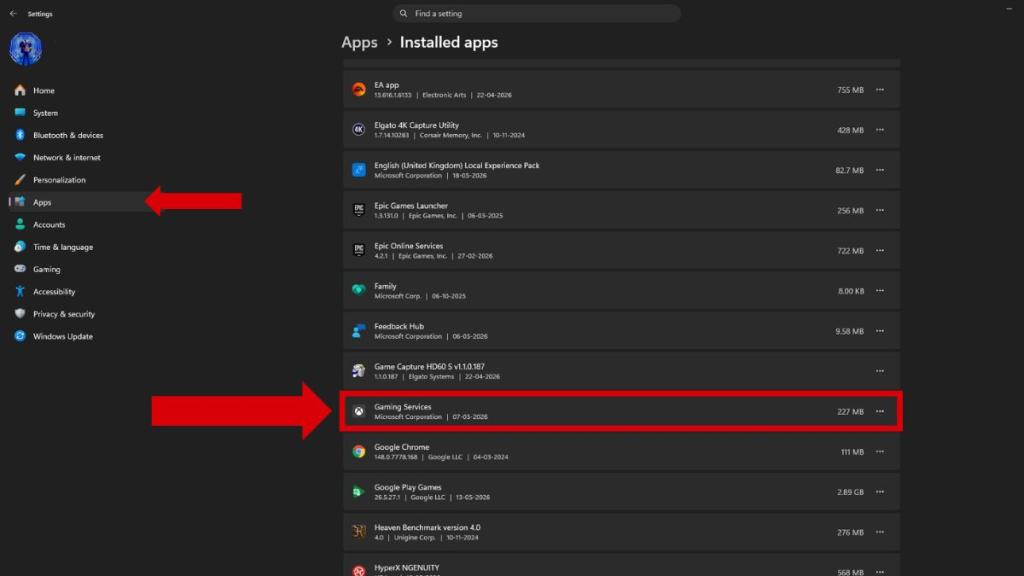Viewport: 1024px width, 576px height.
Task: Open more options for Epic Games Launcher
Action: (x=880, y=210)
